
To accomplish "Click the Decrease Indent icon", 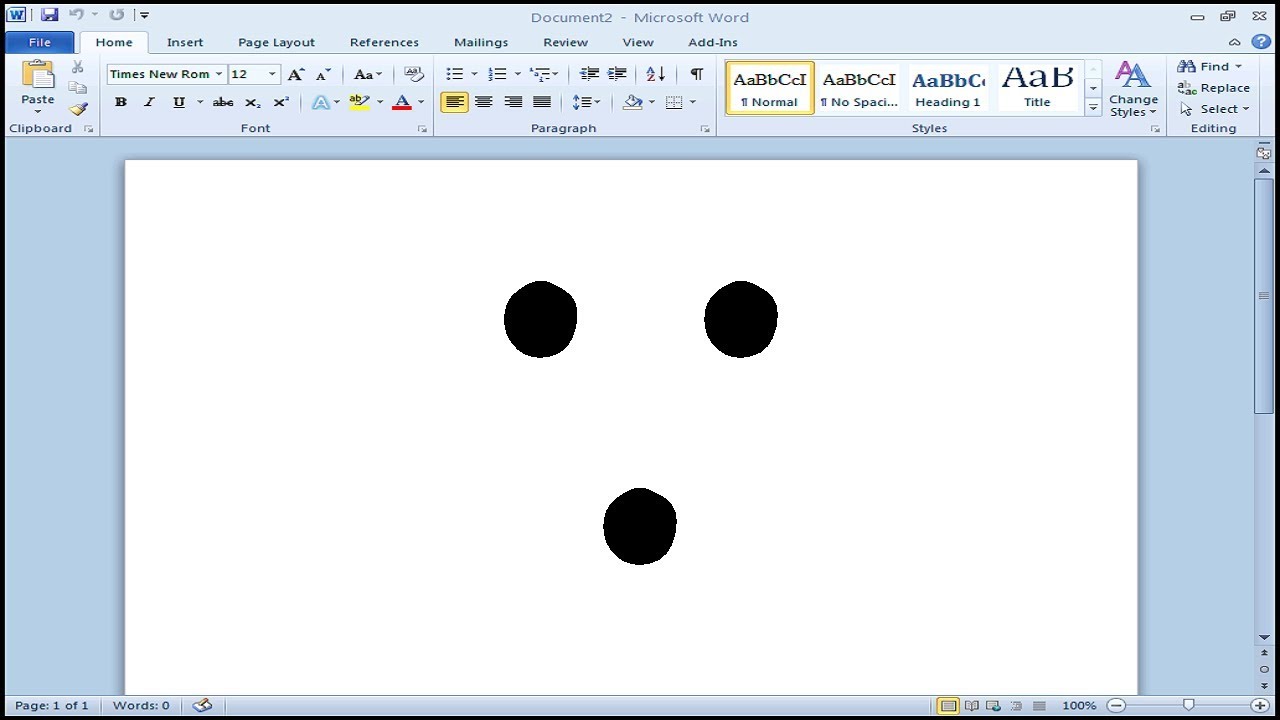I will pyautogui.click(x=589, y=74).
